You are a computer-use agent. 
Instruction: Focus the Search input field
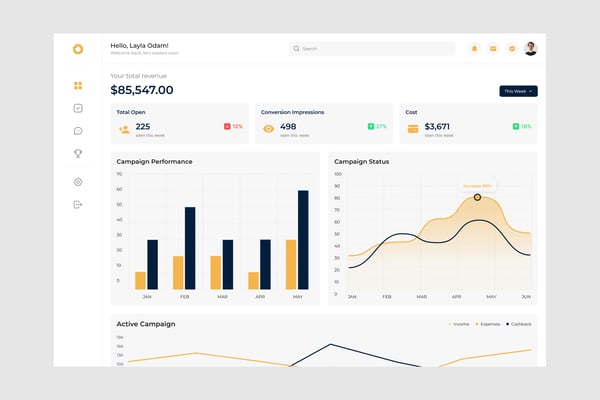372,49
